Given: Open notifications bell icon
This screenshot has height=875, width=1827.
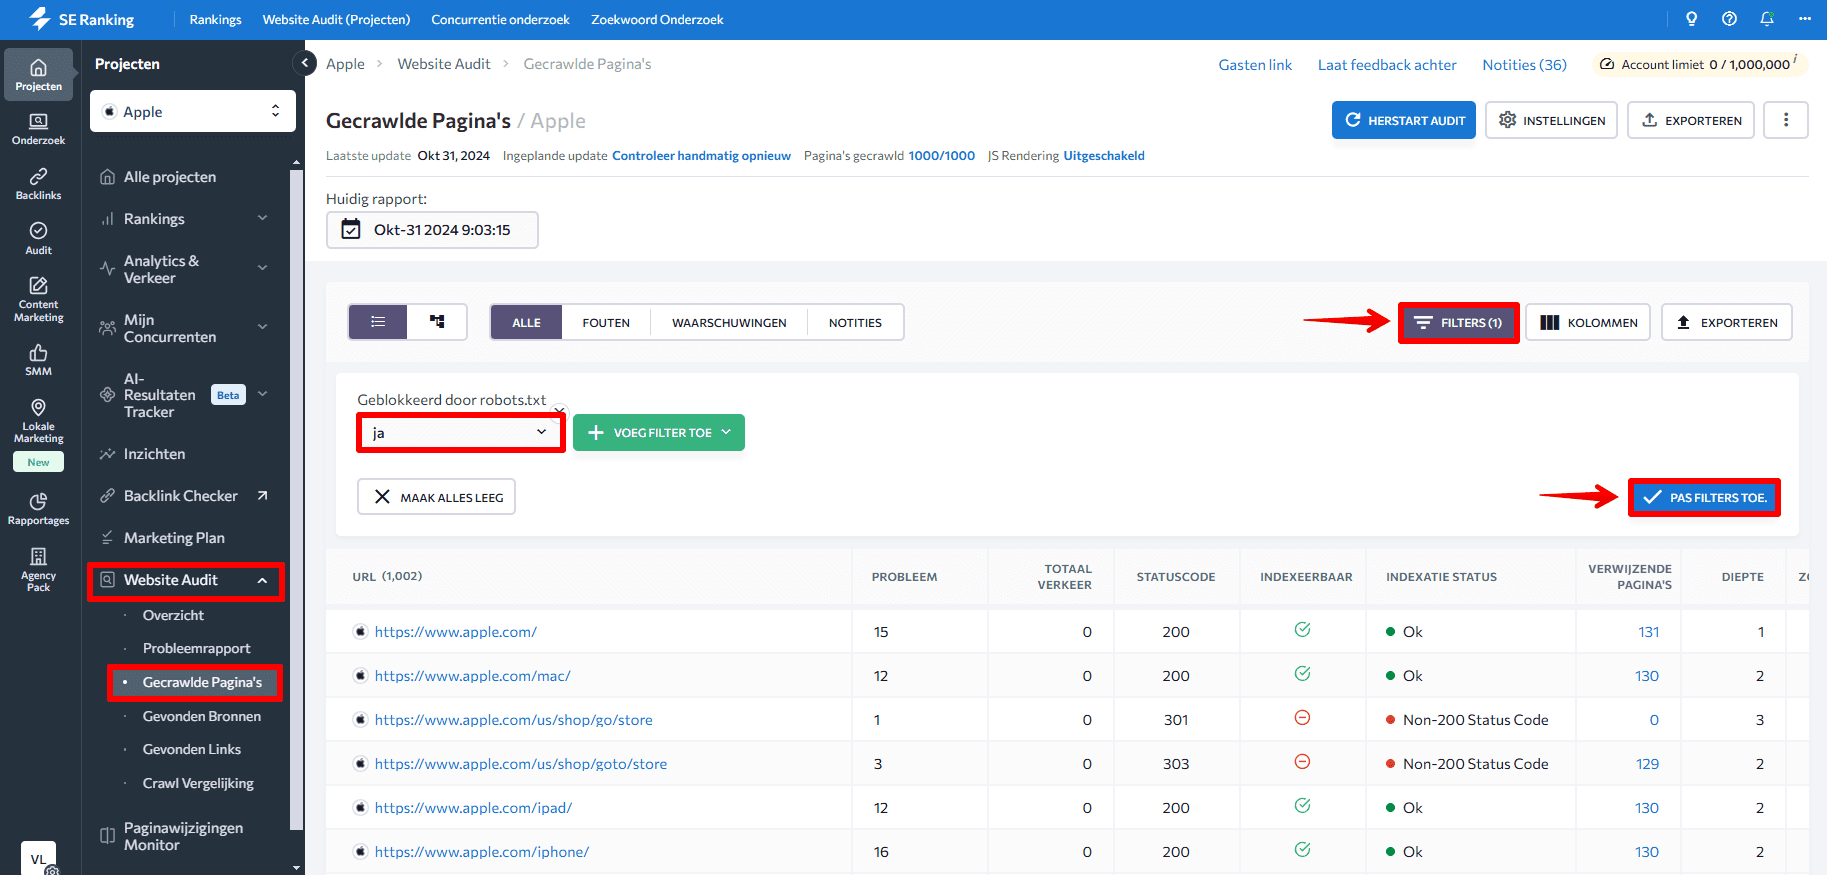Looking at the screenshot, I should (x=1767, y=19).
